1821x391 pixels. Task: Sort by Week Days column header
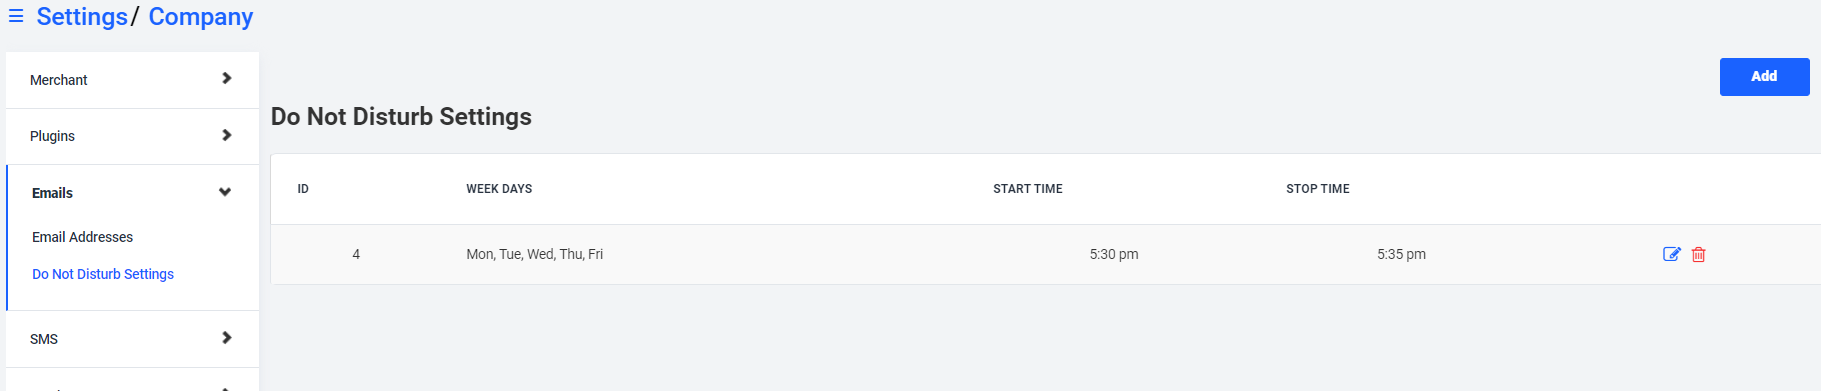pyautogui.click(x=499, y=189)
